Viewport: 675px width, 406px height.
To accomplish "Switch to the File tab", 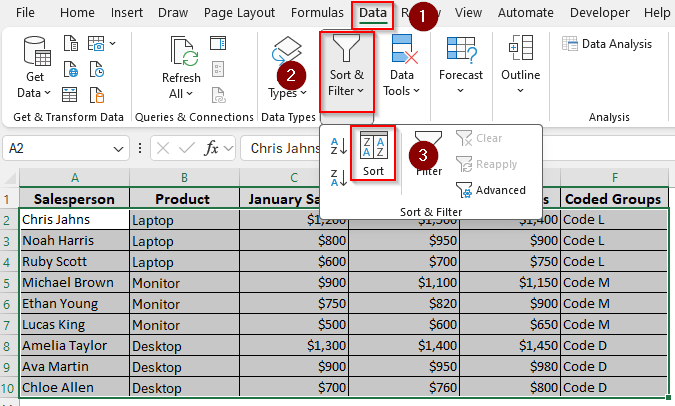I will point(25,13).
